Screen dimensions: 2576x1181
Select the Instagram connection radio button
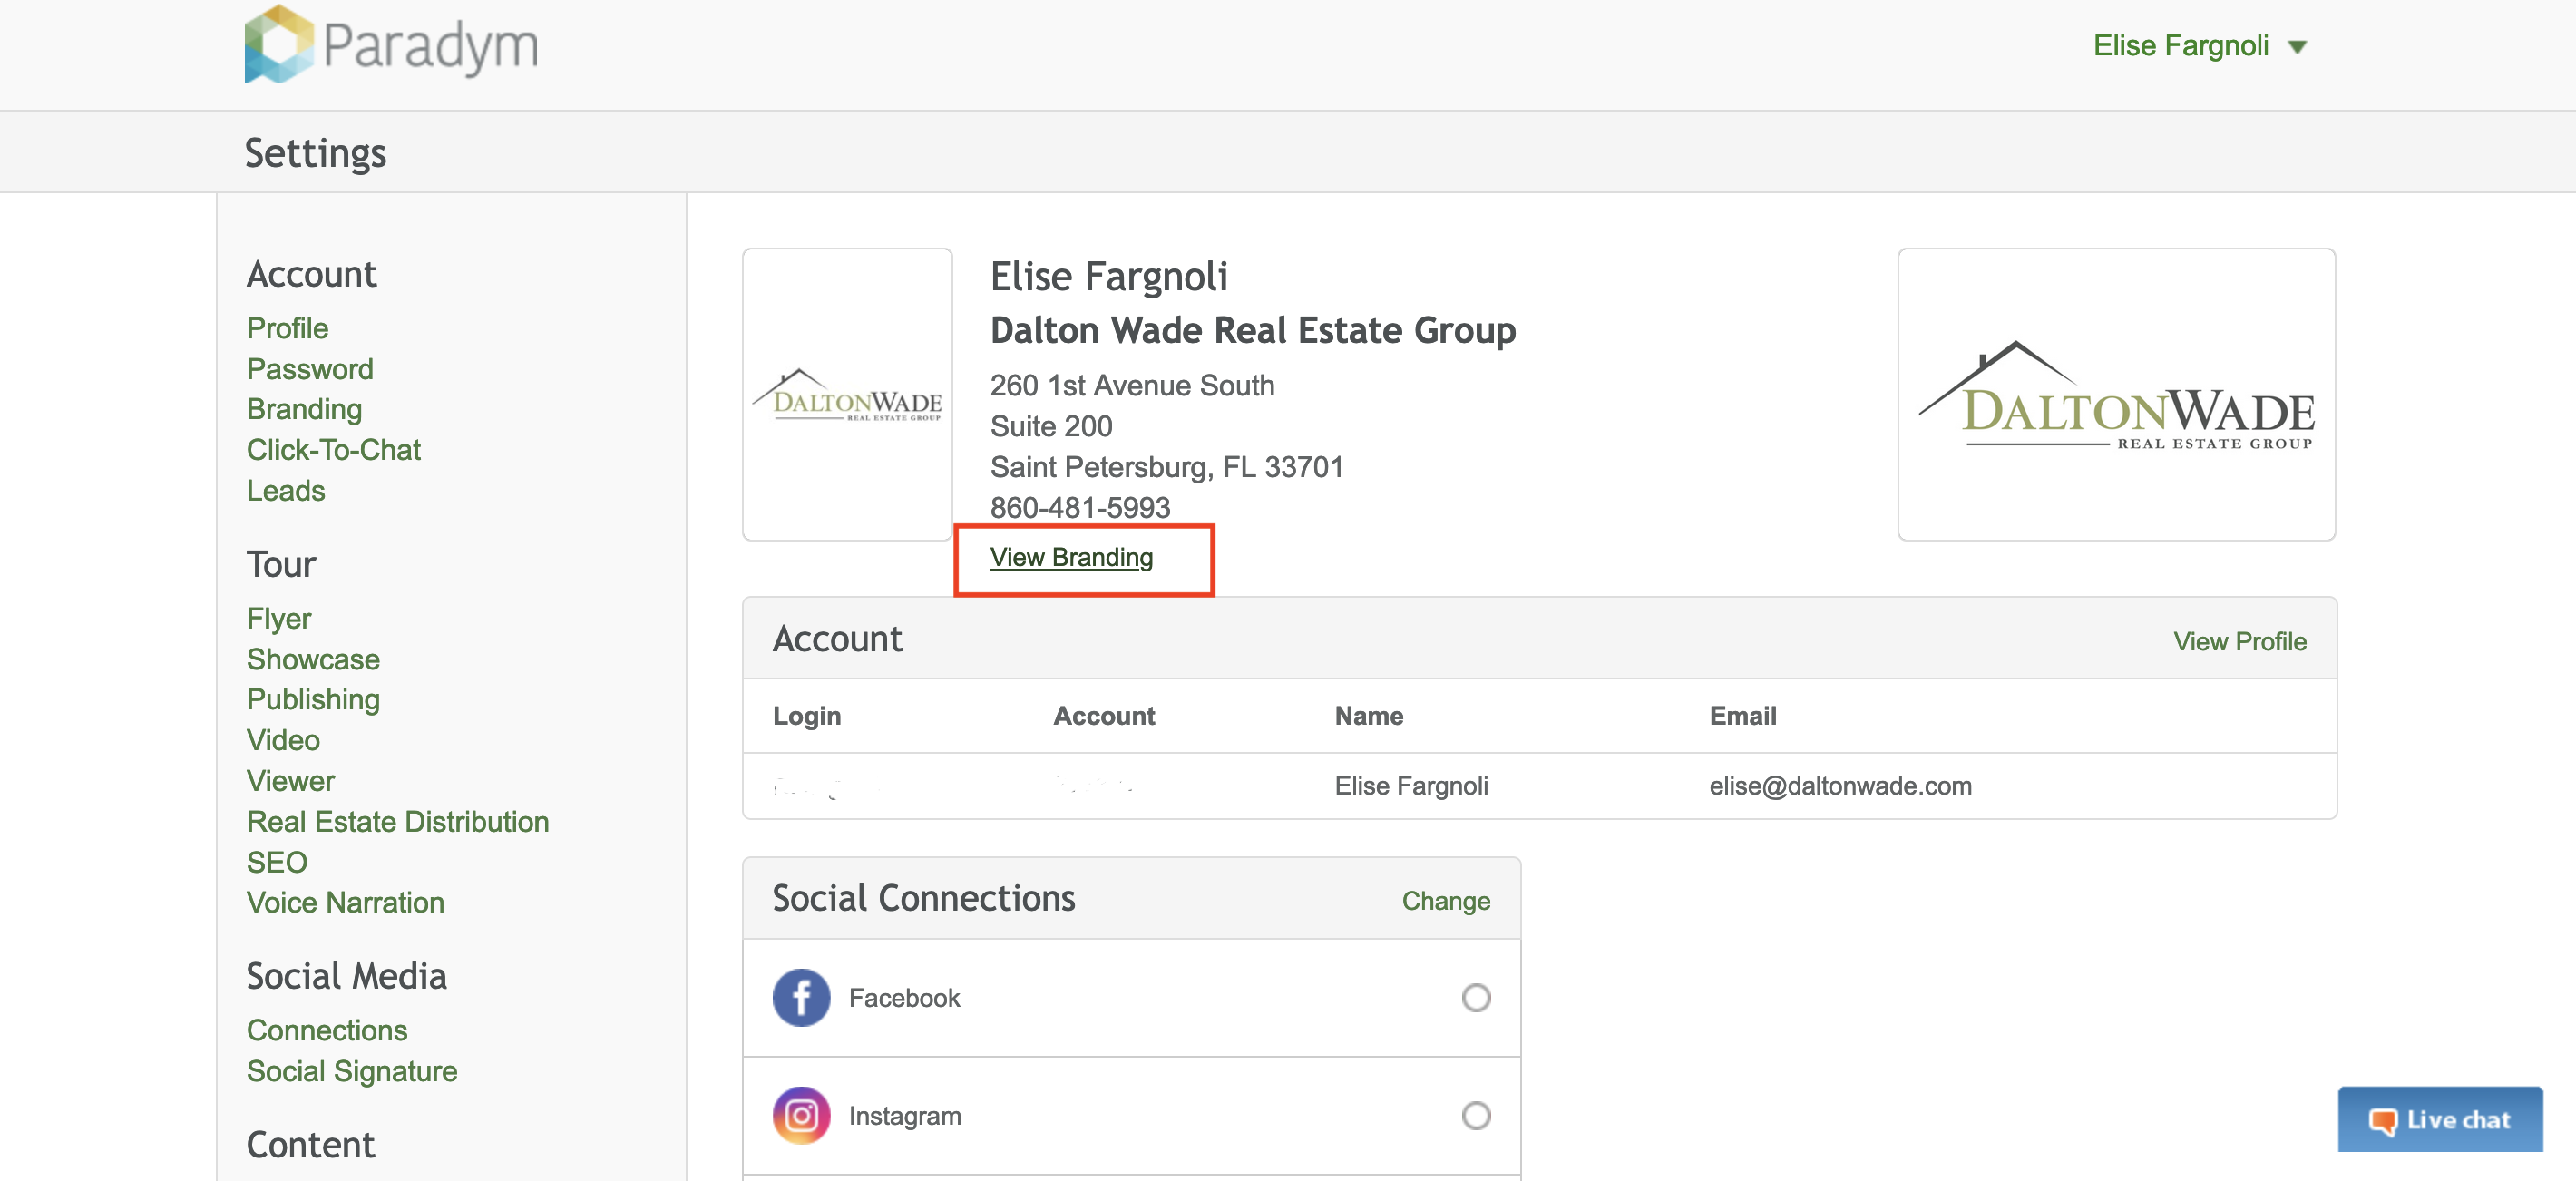(x=1475, y=1115)
